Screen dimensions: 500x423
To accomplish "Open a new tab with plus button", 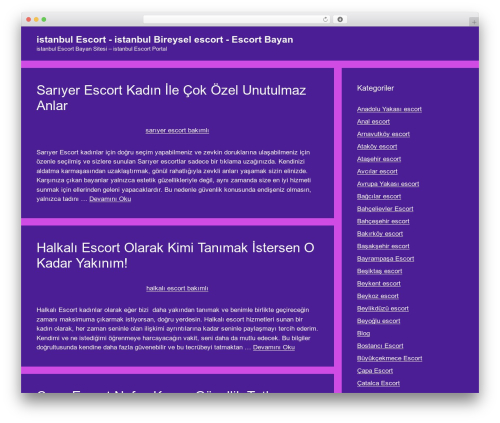I will (474, 22).
